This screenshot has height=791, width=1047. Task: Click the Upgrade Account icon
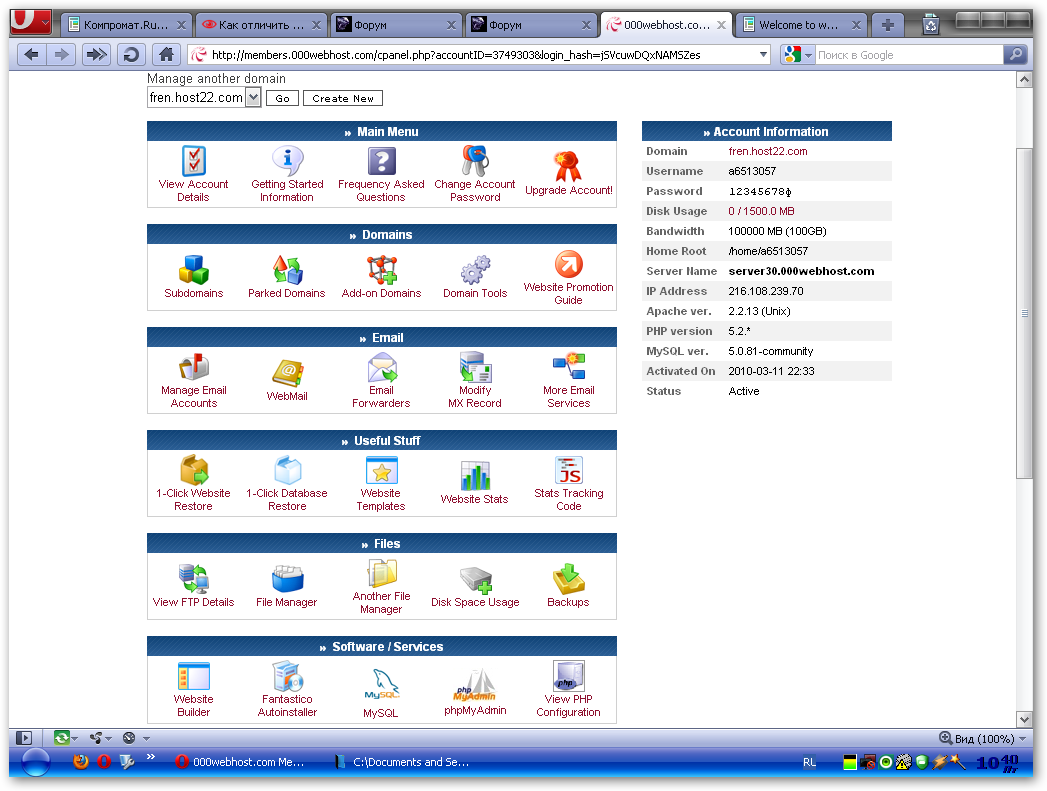(x=568, y=167)
